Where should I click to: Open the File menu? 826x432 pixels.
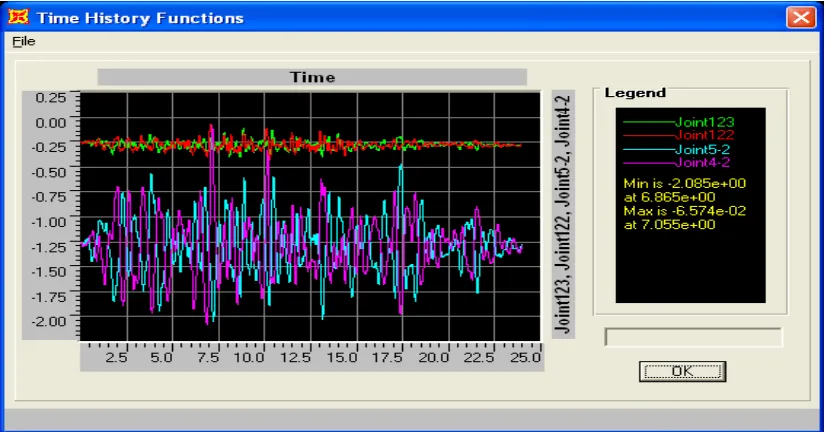[24, 42]
